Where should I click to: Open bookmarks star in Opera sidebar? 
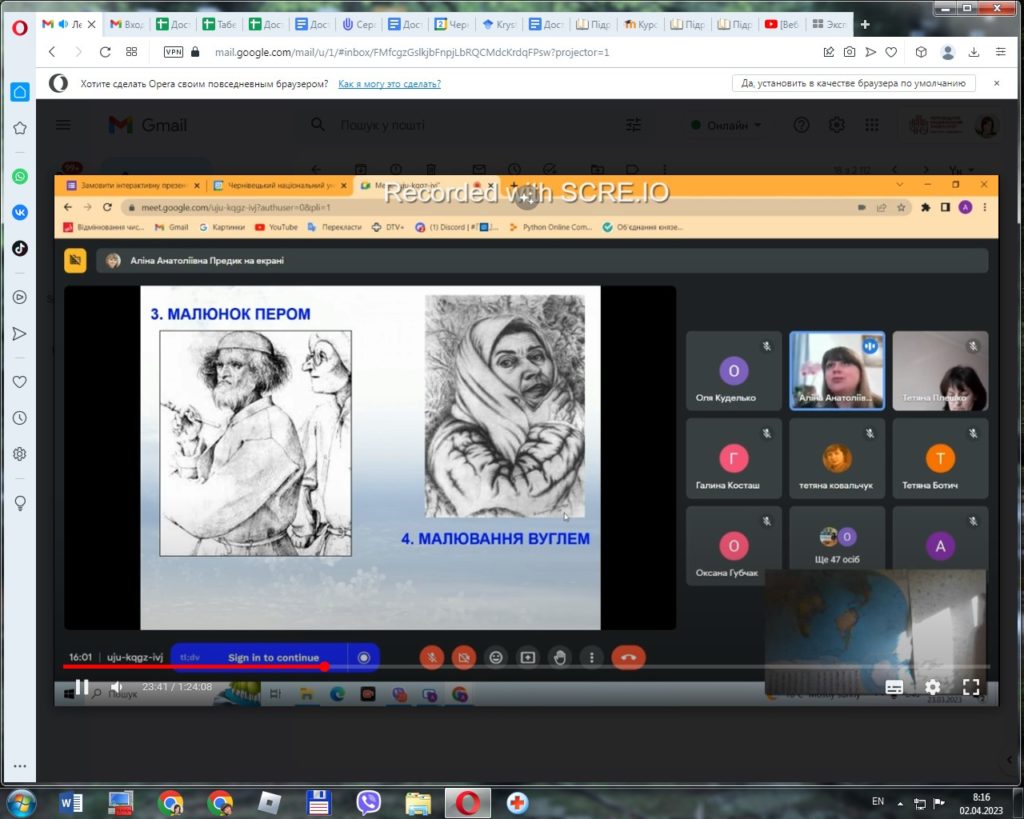[20, 128]
